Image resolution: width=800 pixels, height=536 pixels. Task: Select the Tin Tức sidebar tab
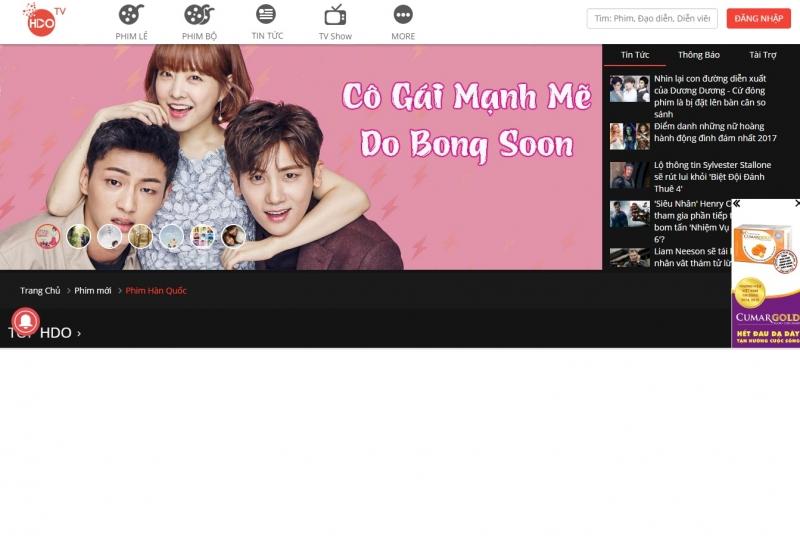[x=635, y=55]
